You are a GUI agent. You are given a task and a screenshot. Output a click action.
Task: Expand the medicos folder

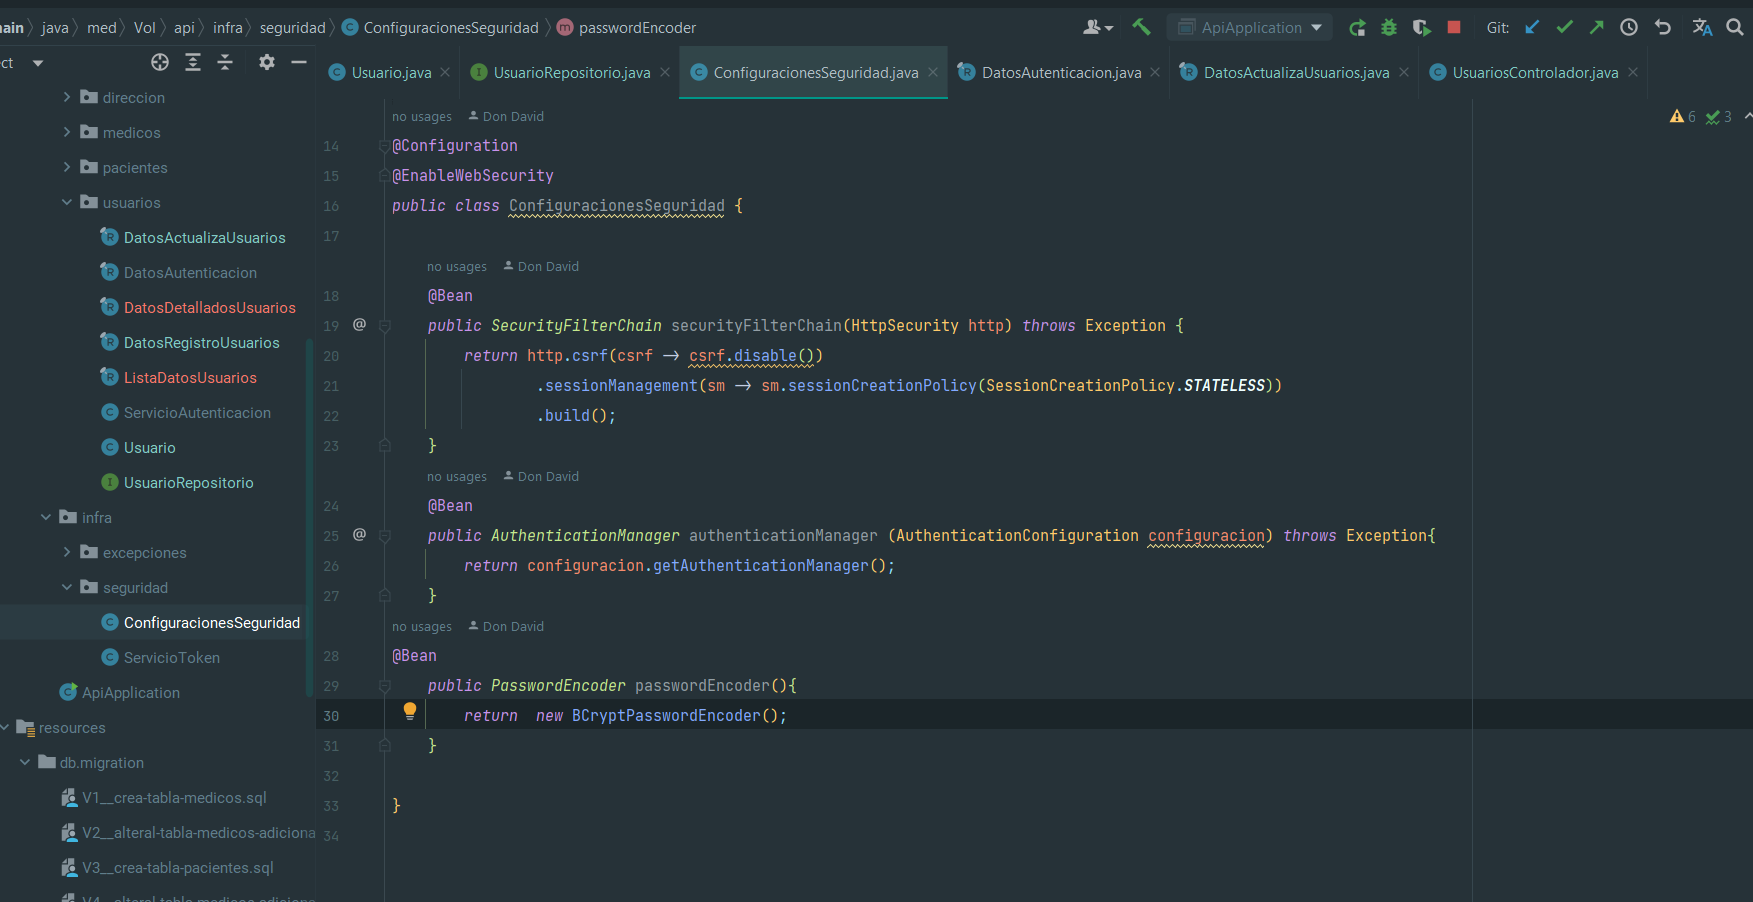pos(67,132)
